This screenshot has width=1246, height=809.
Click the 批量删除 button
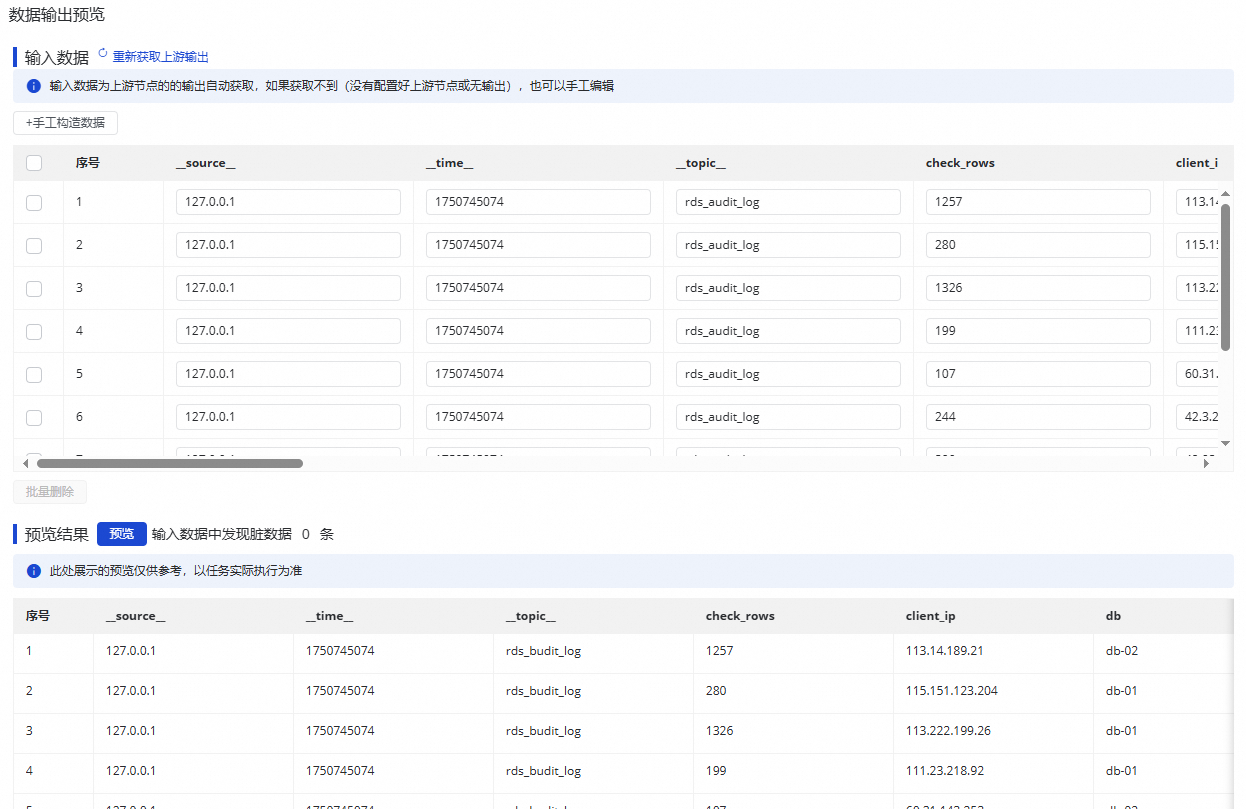pos(50,492)
